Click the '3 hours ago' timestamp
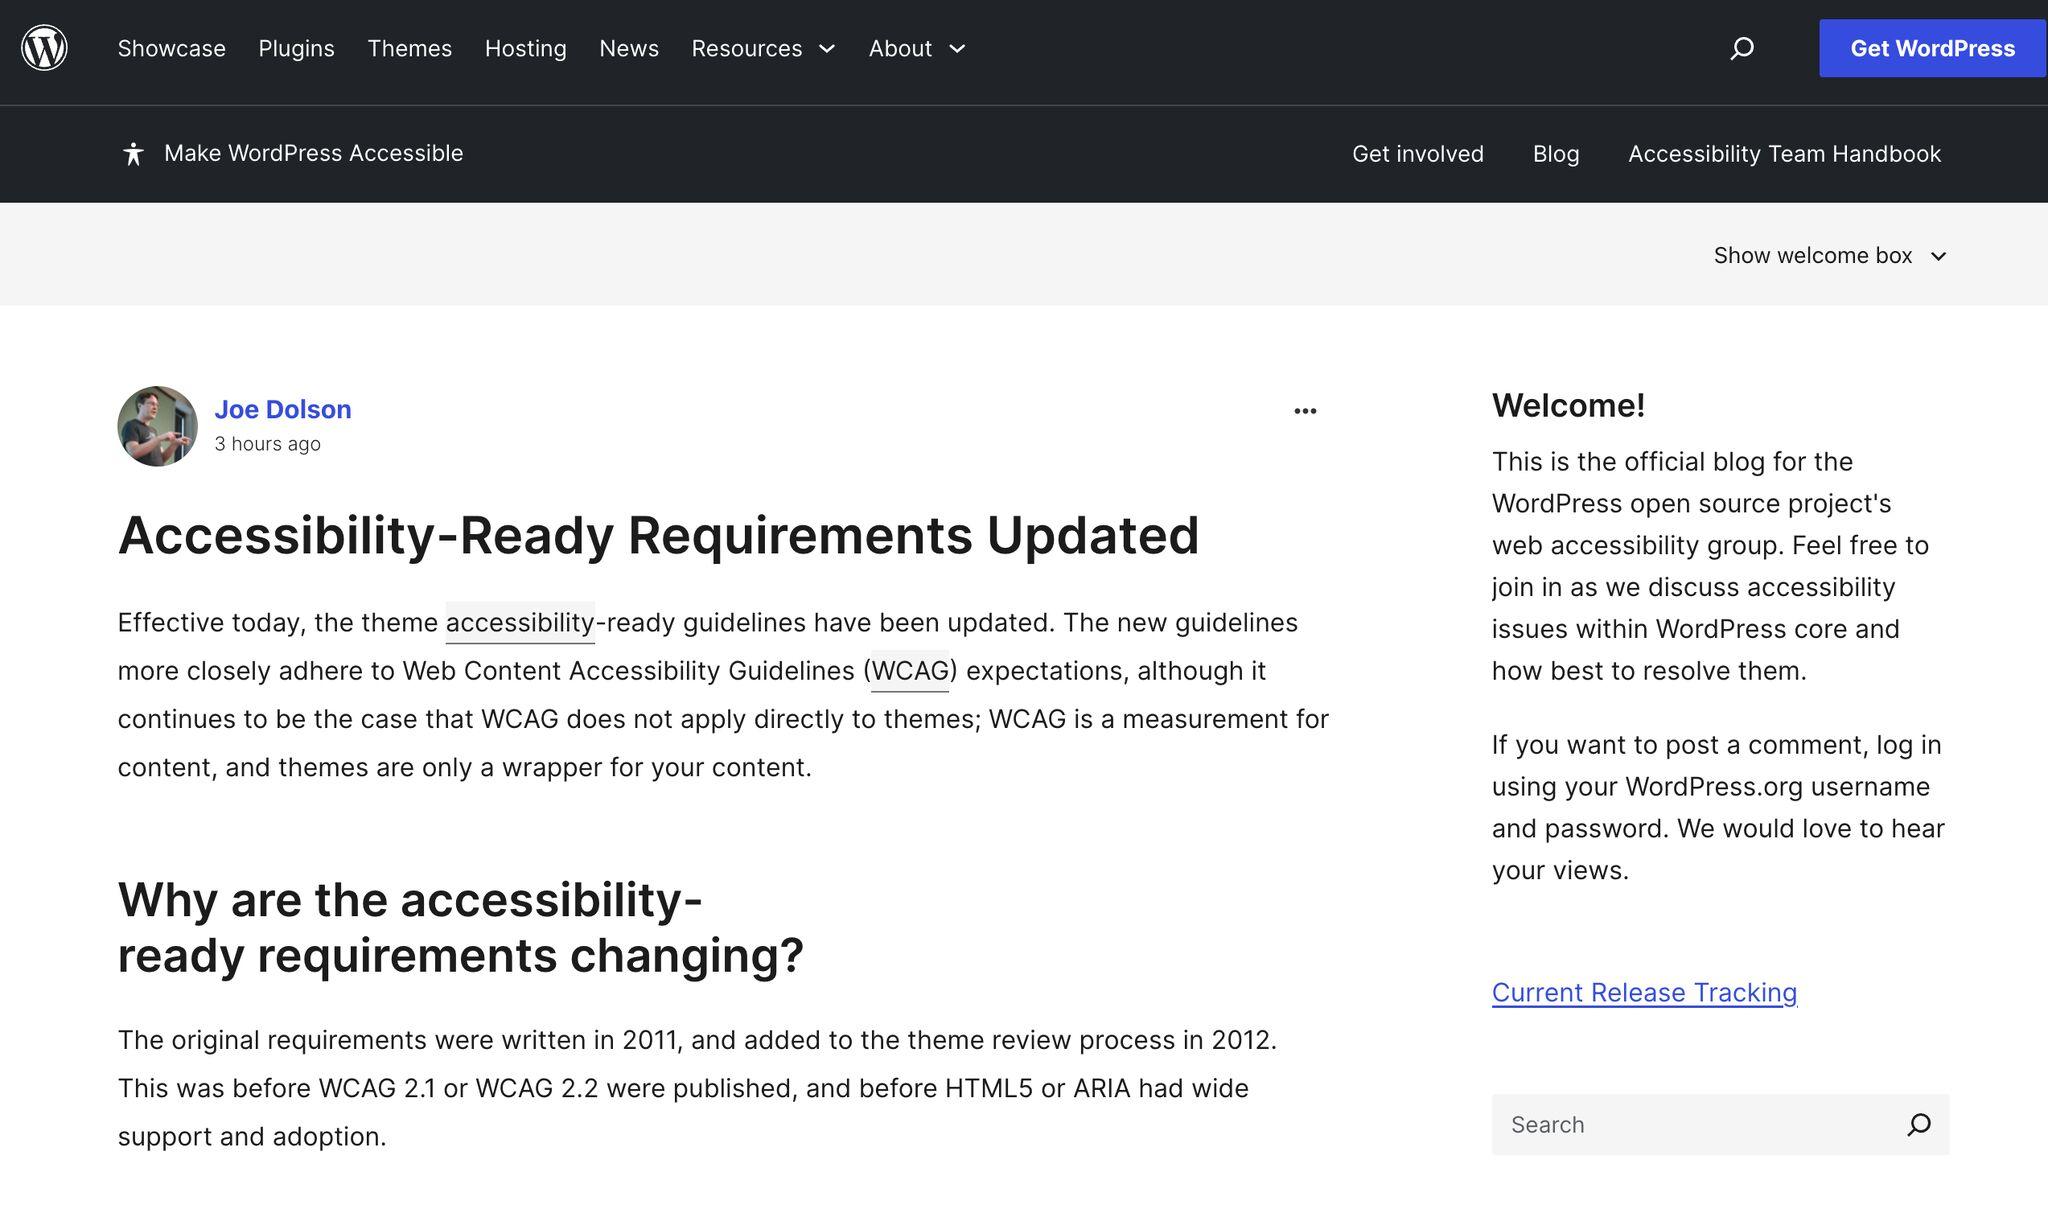The height and width of the screenshot is (1205, 2048). tap(267, 444)
